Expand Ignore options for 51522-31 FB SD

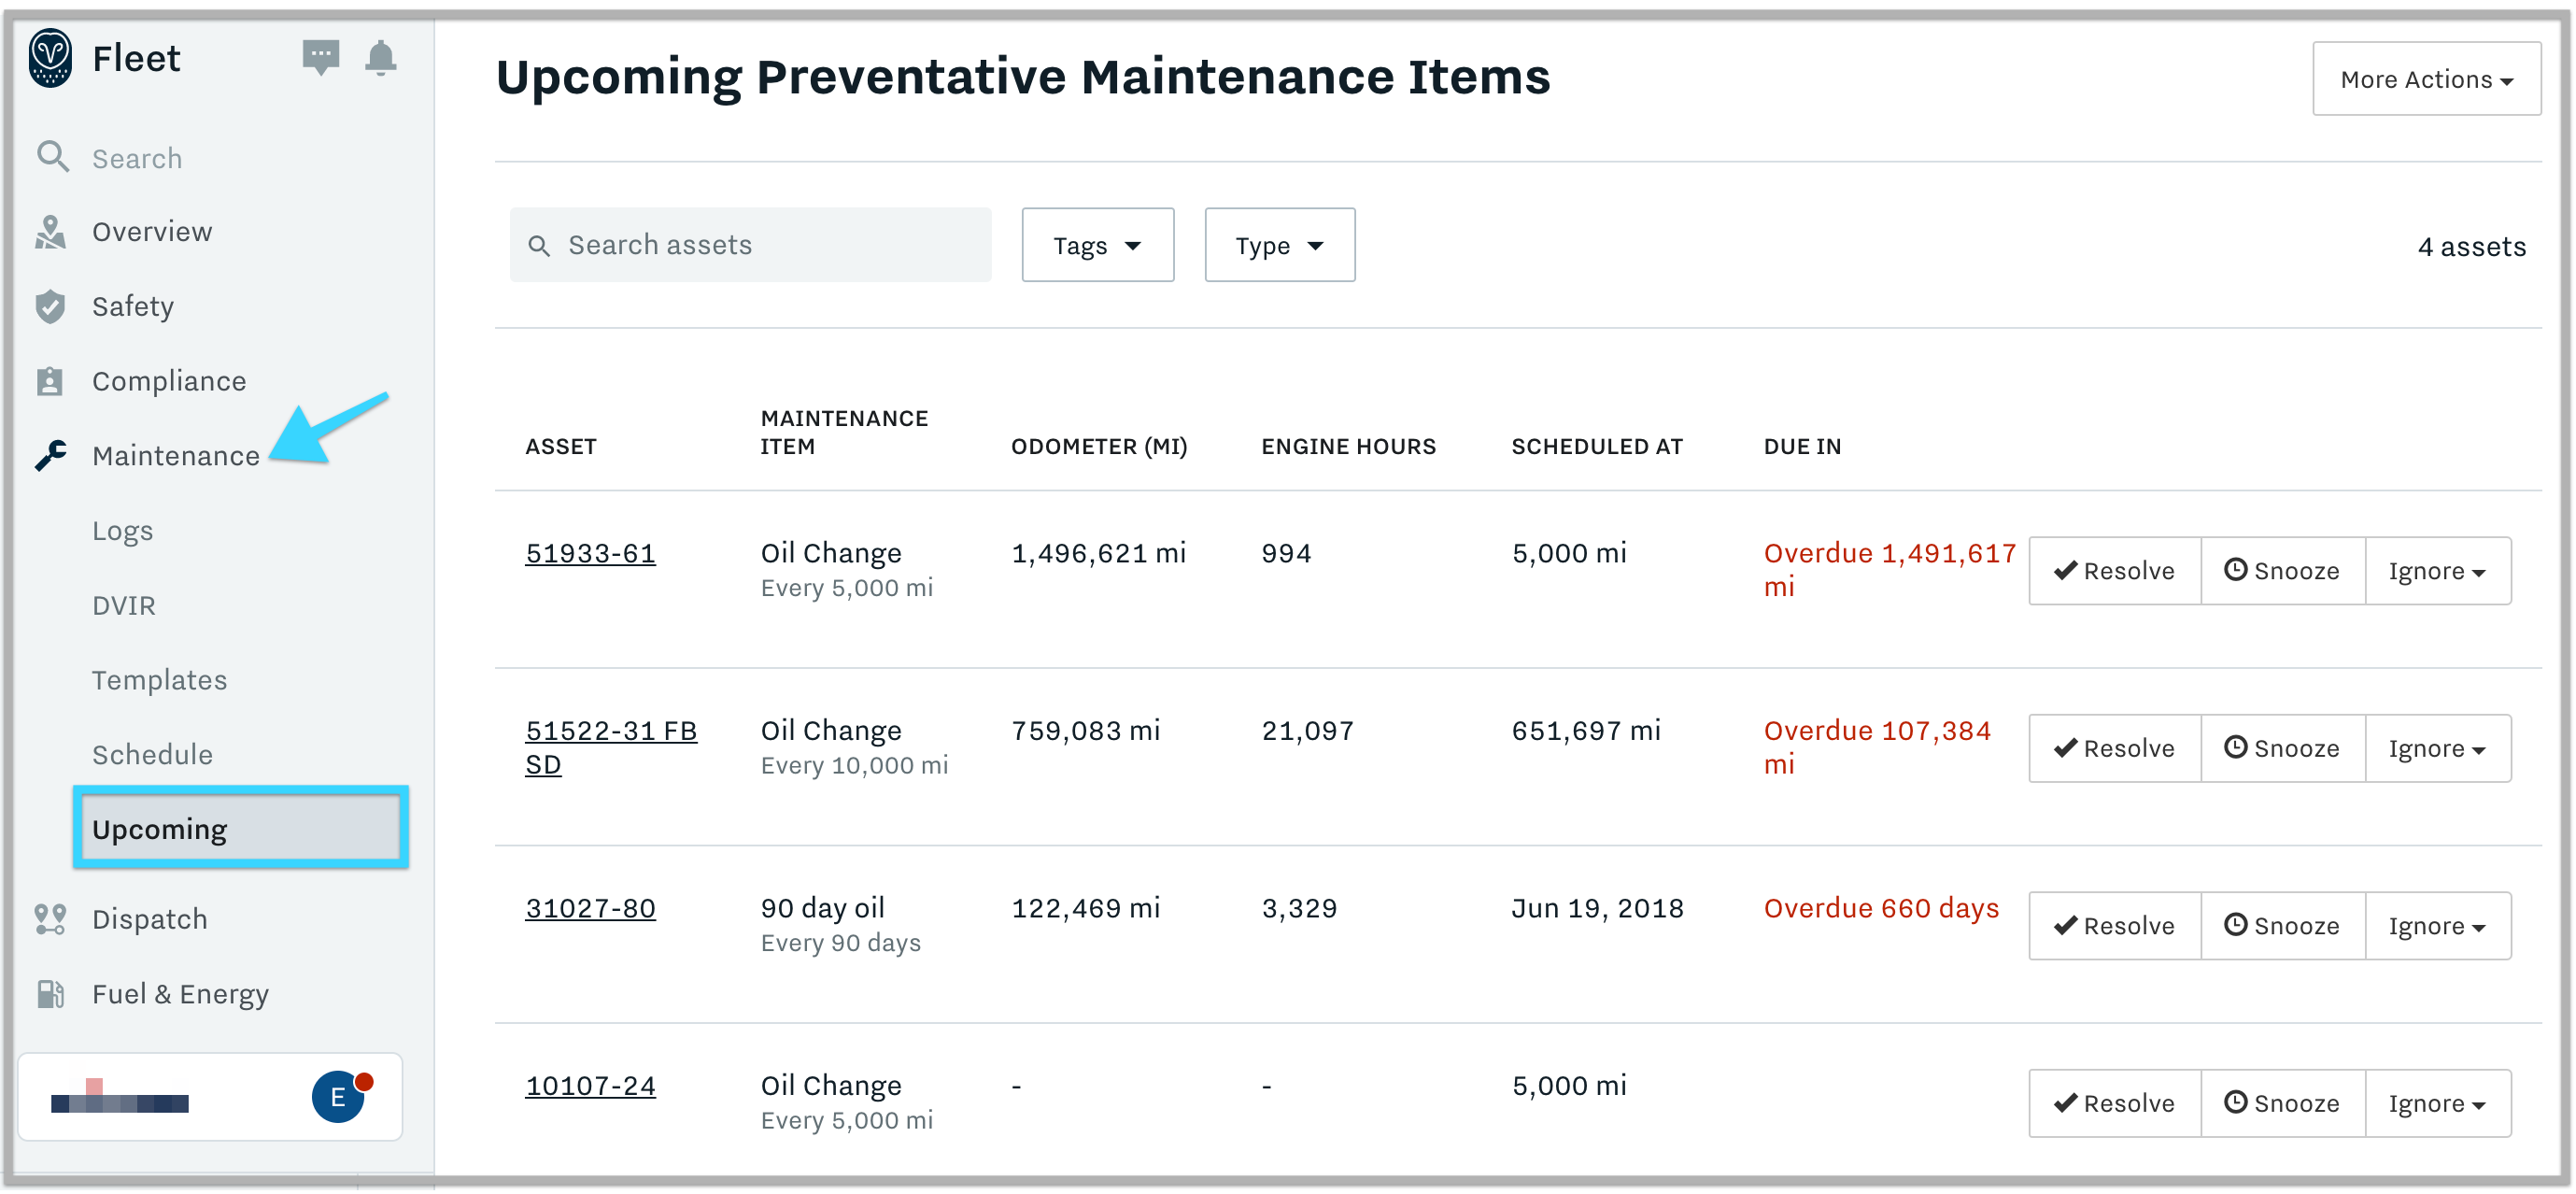2438,747
